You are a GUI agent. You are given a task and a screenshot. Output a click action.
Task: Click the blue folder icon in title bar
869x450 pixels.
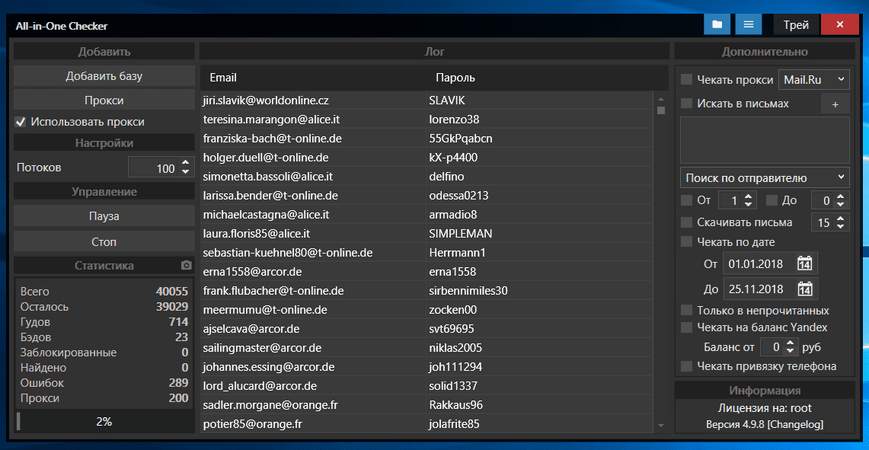pyautogui.click(x=717, y=25)
